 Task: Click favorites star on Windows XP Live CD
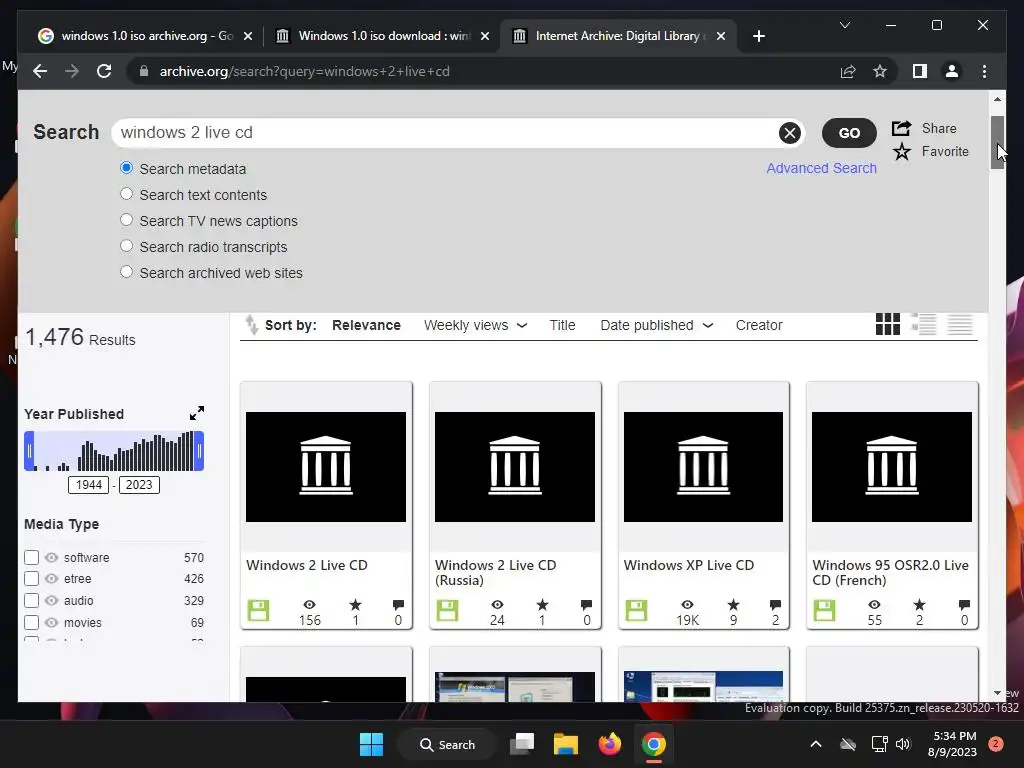coord(733,605)
